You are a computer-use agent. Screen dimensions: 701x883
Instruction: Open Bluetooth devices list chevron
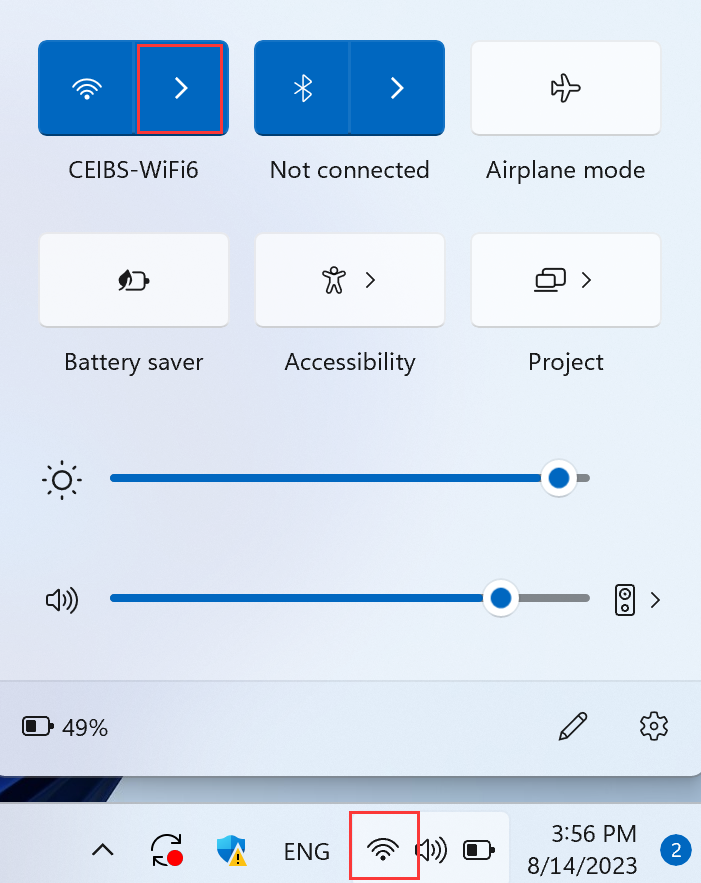coord(397,88)
